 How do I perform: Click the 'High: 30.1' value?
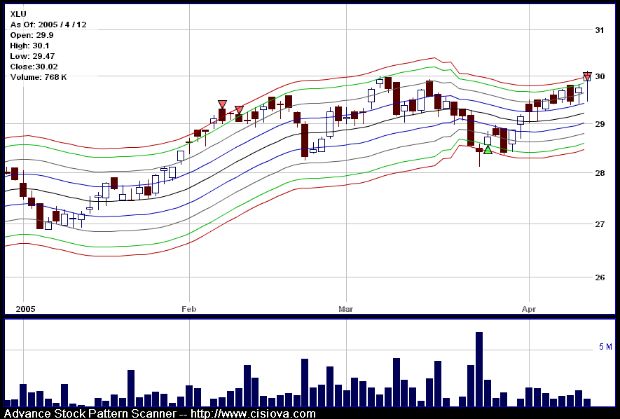[x=30, y=46]
